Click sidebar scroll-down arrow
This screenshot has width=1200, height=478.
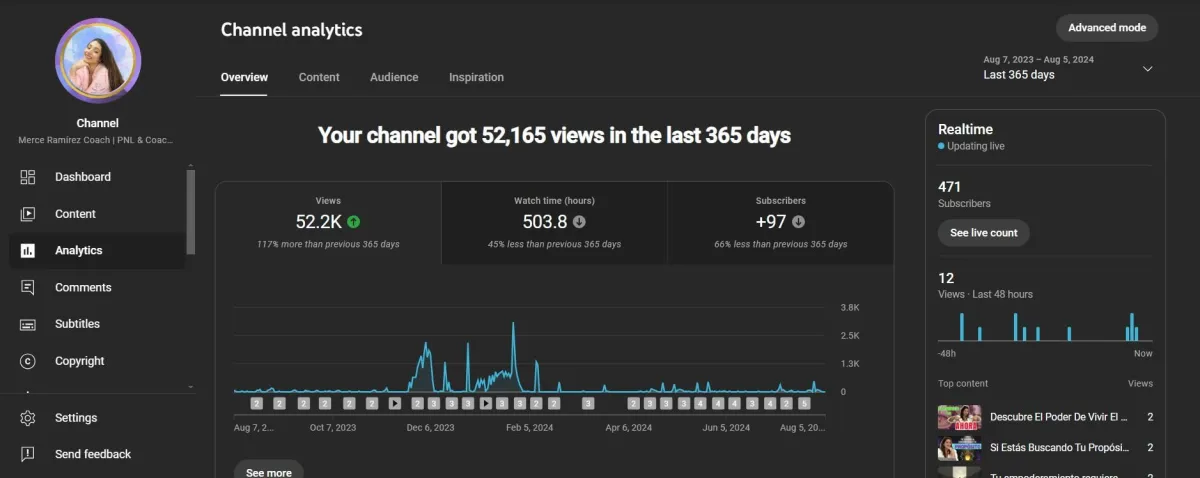pos(190,386)
